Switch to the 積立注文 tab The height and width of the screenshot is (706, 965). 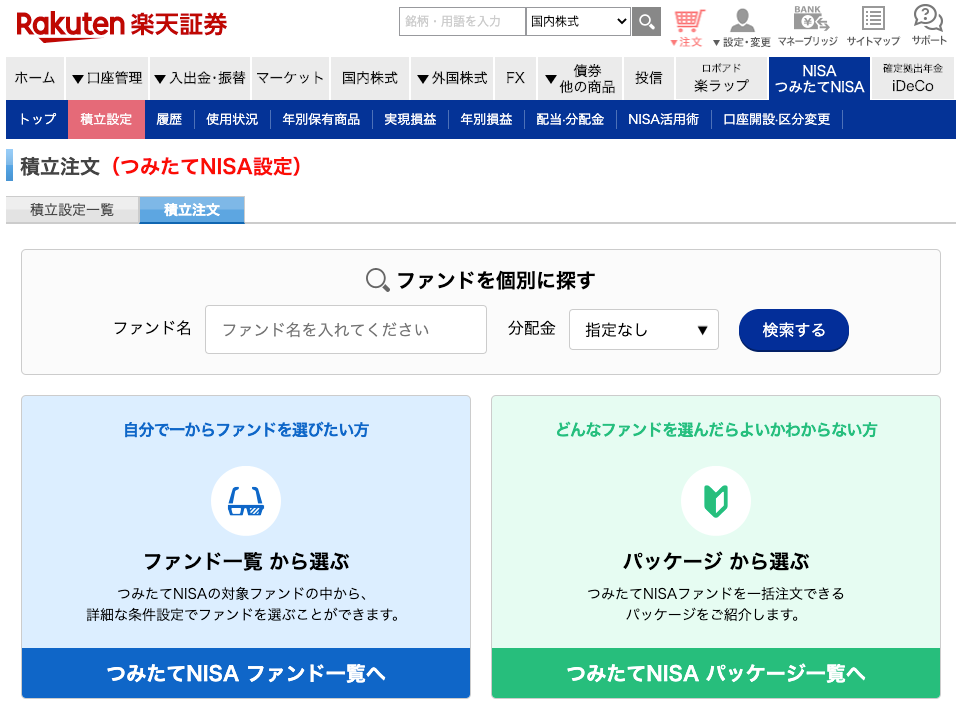(192, 210)
